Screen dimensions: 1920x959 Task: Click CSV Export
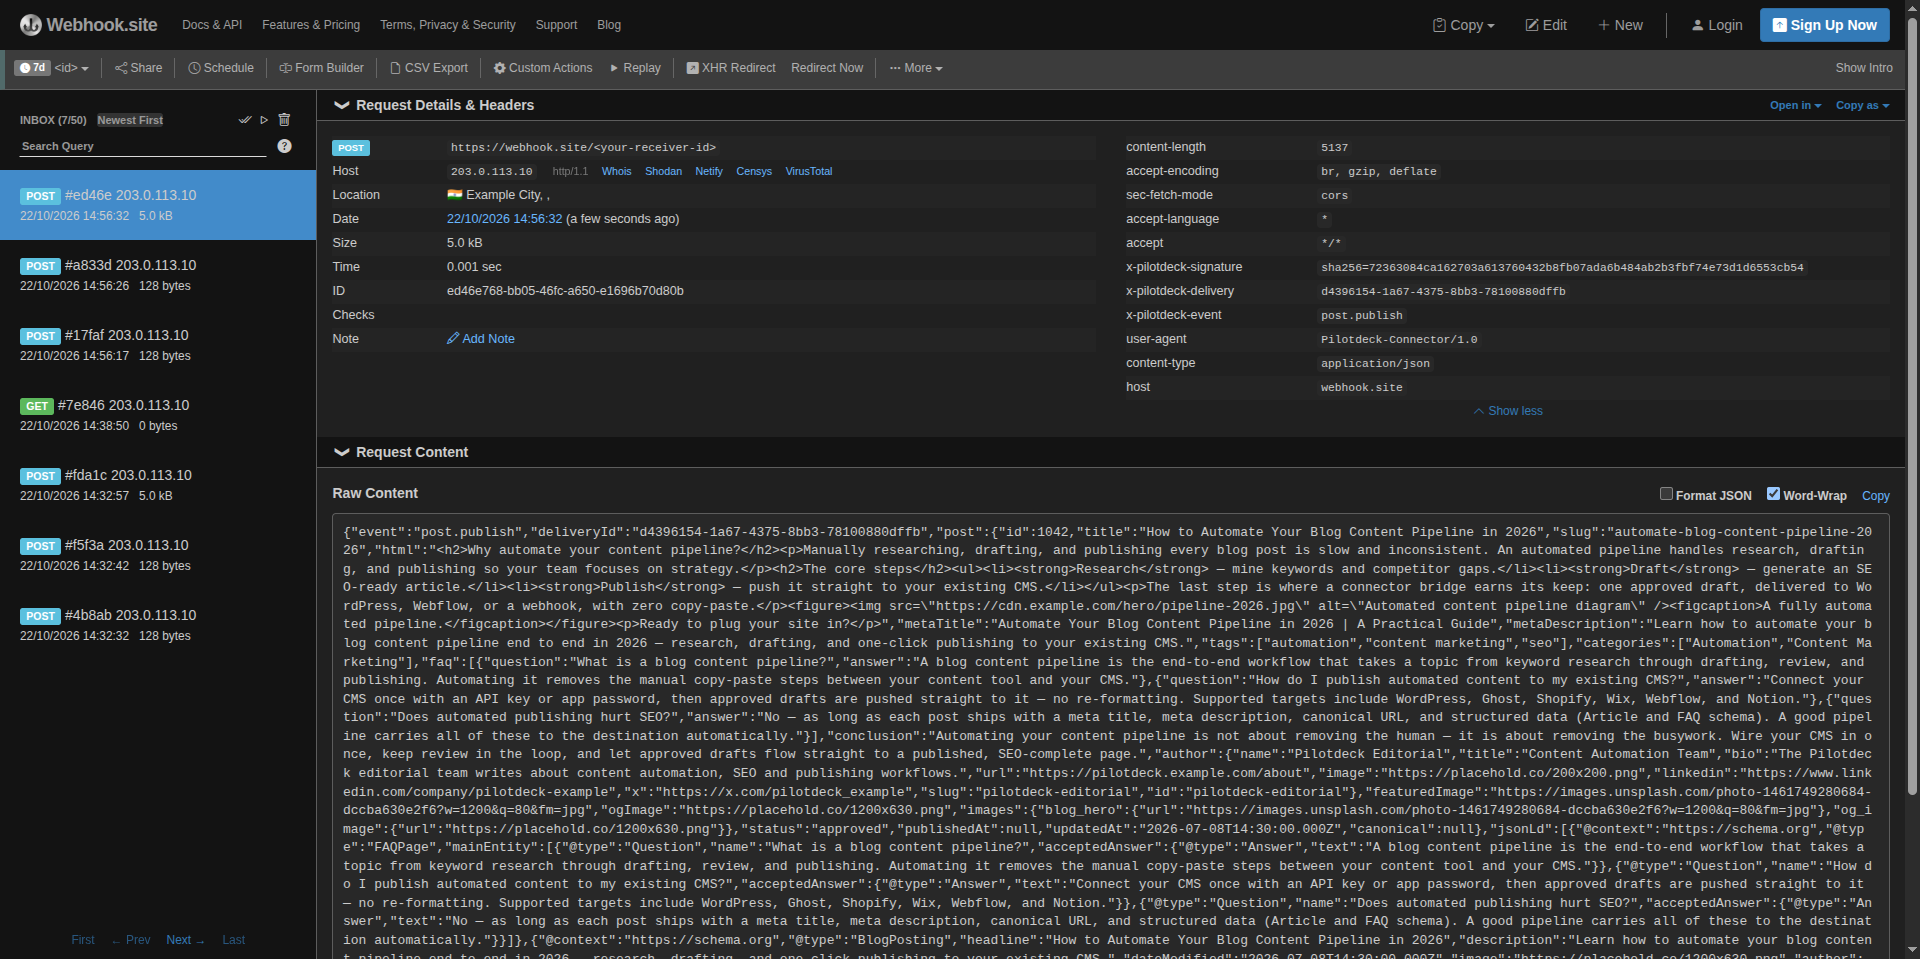tap(428, 68)
